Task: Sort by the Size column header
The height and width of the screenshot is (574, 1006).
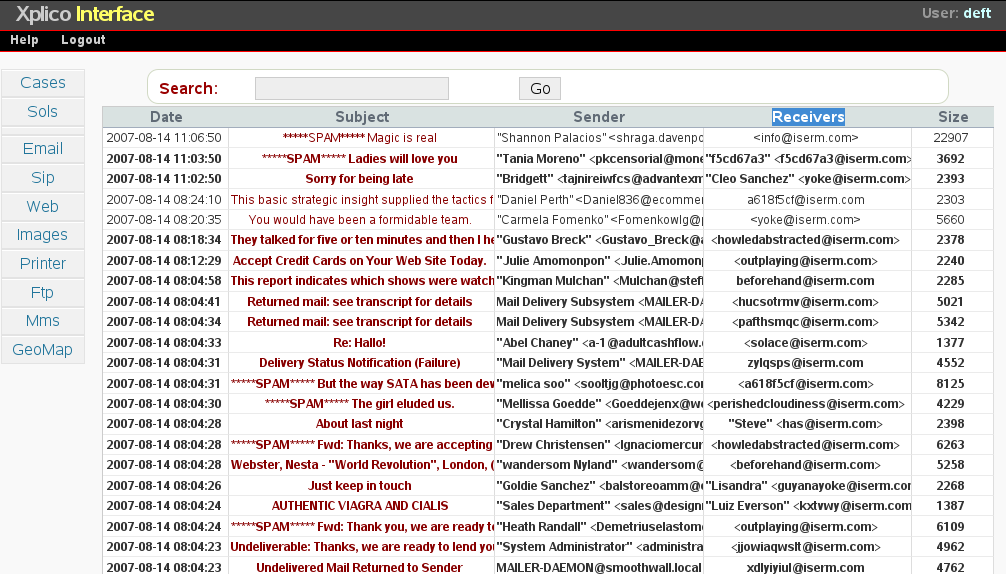Action: [952, 117]
